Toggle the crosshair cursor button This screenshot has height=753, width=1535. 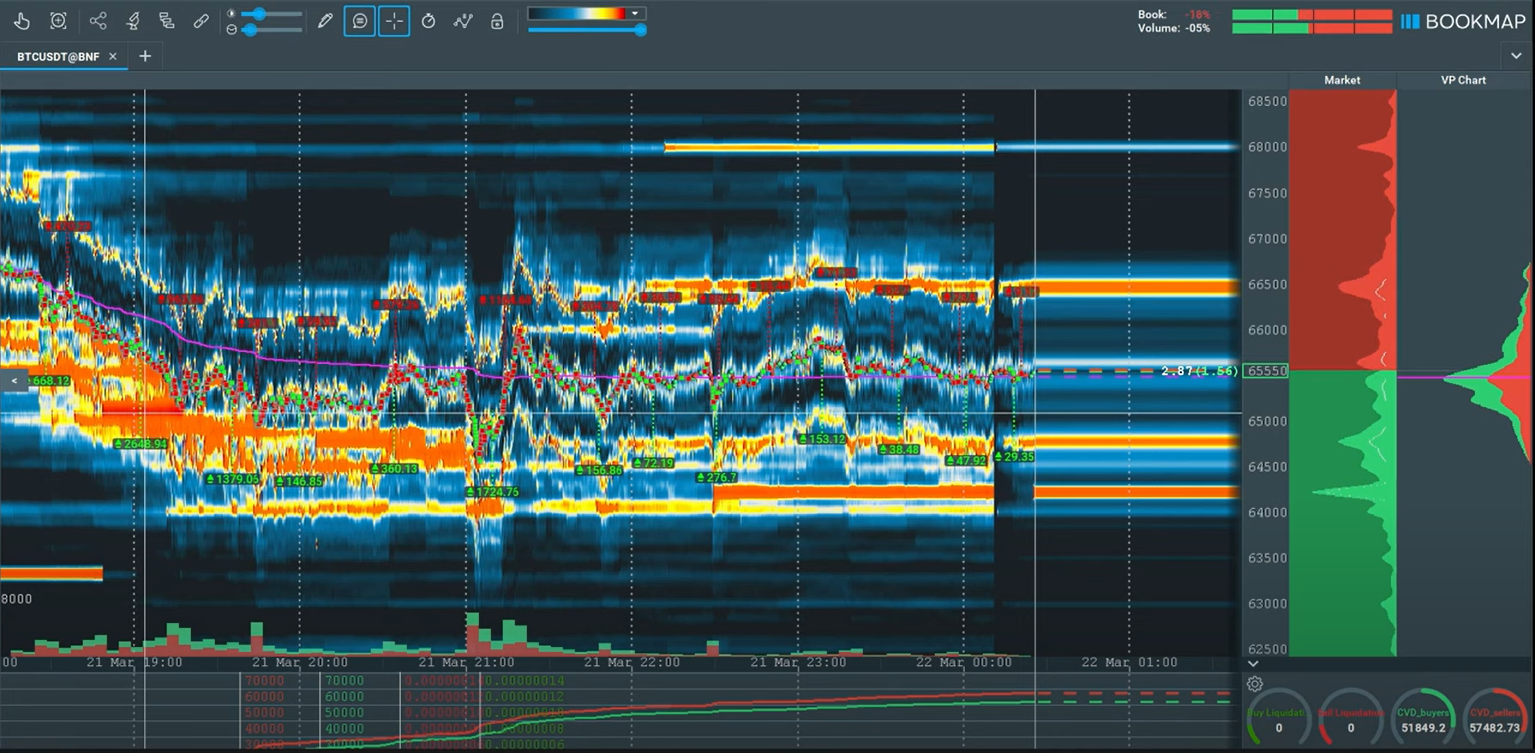coord(394,21)
